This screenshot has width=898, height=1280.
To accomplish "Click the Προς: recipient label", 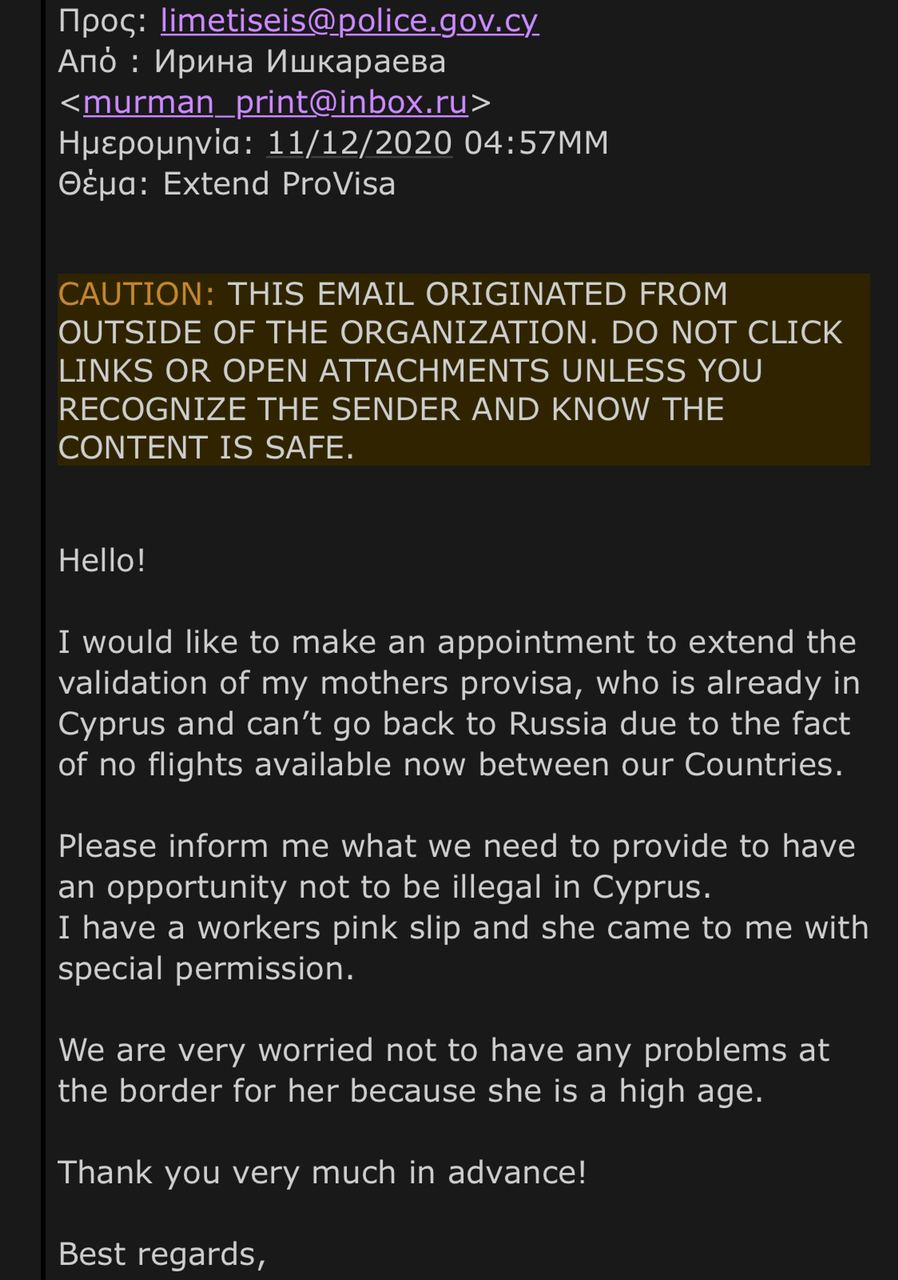I will coord(104,20).
